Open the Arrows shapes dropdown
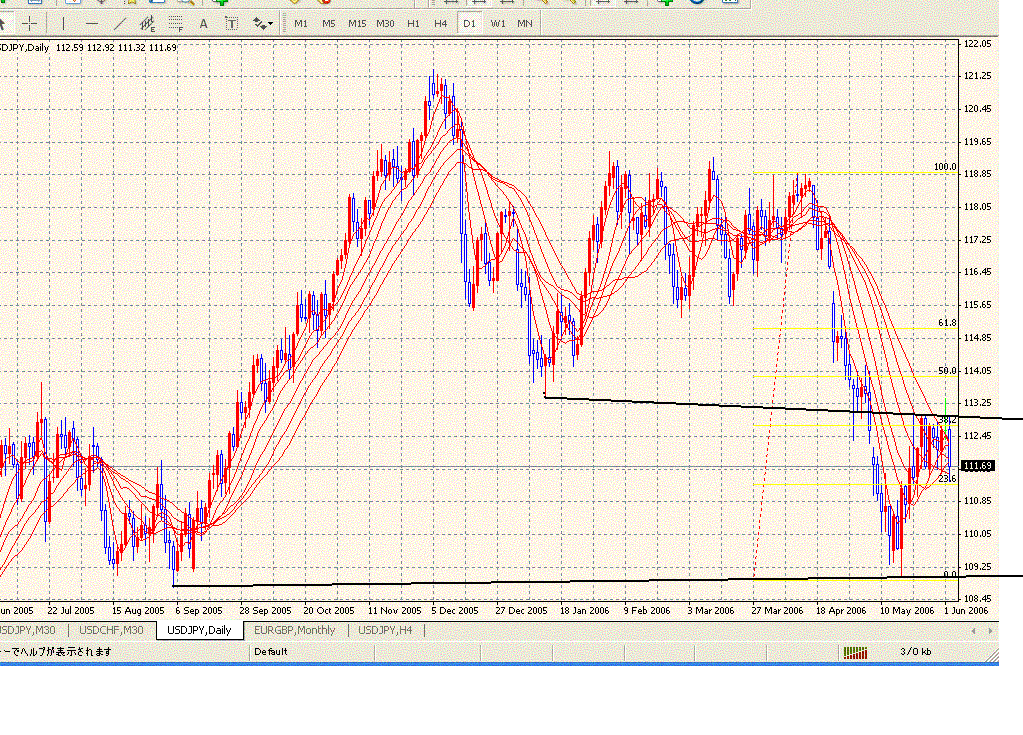Image resolution: width=1023 pixels, height=735 pixels. pyautogui.click(x=264, y=23)
